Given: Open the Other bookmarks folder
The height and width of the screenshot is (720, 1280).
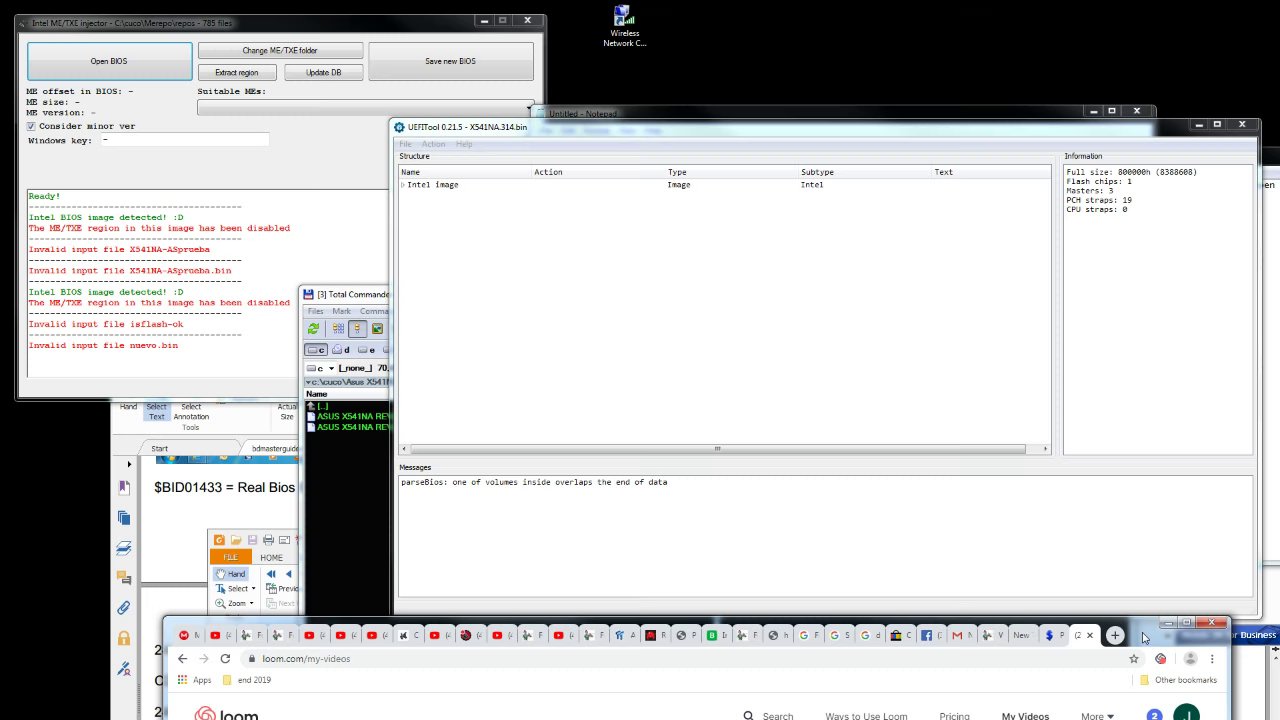Looking at the screenshot, I should pyautogui.click(x=1178, y=680).
